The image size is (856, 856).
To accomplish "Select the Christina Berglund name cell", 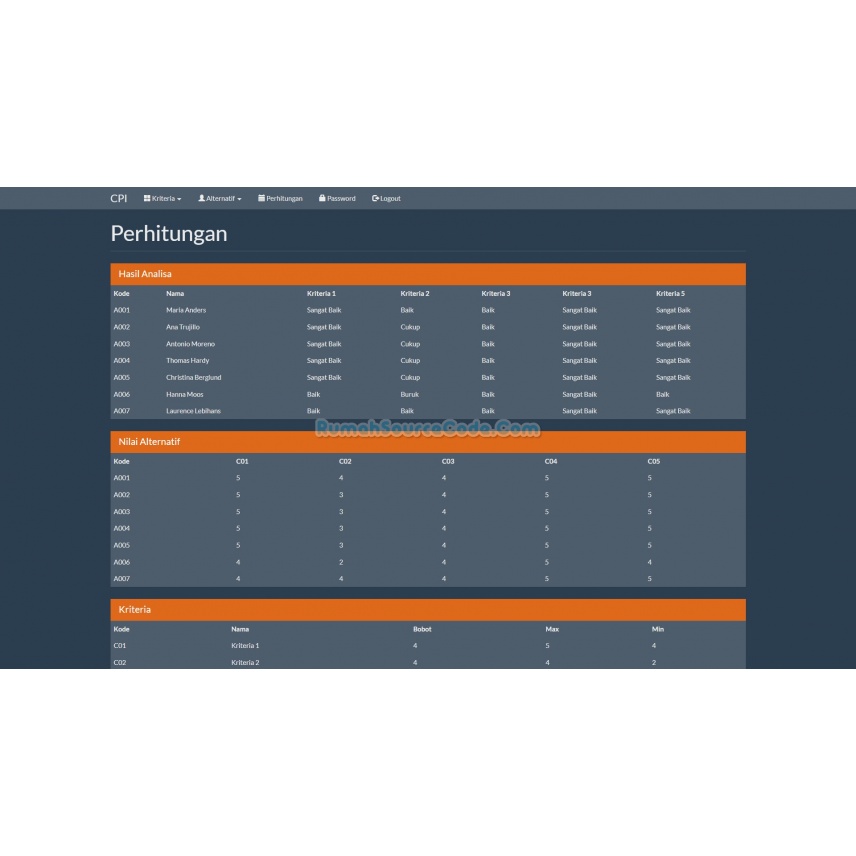I will pyautogui.click(x=194, y=377).
